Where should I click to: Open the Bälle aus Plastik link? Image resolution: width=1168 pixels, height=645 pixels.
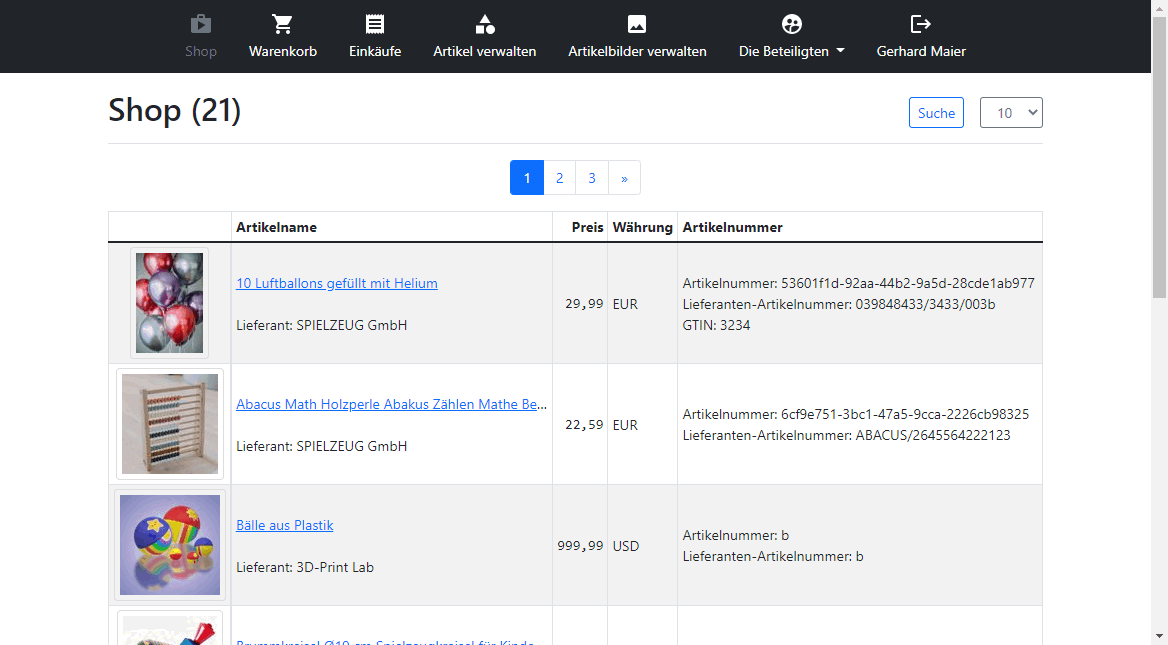pyautogui.click(x=285, y=525)
